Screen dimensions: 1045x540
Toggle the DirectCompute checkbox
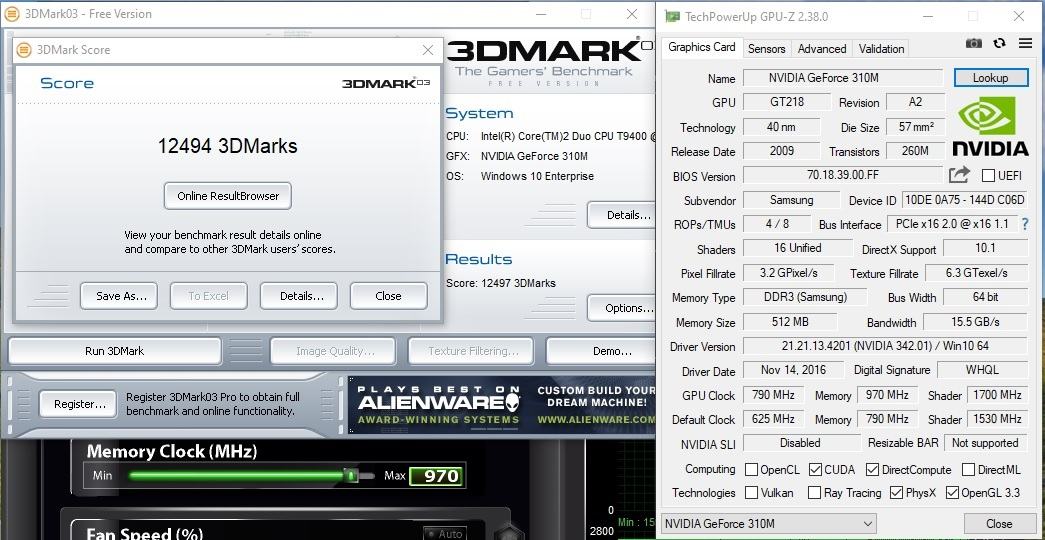pyautogui.click(x=872, y=470)
